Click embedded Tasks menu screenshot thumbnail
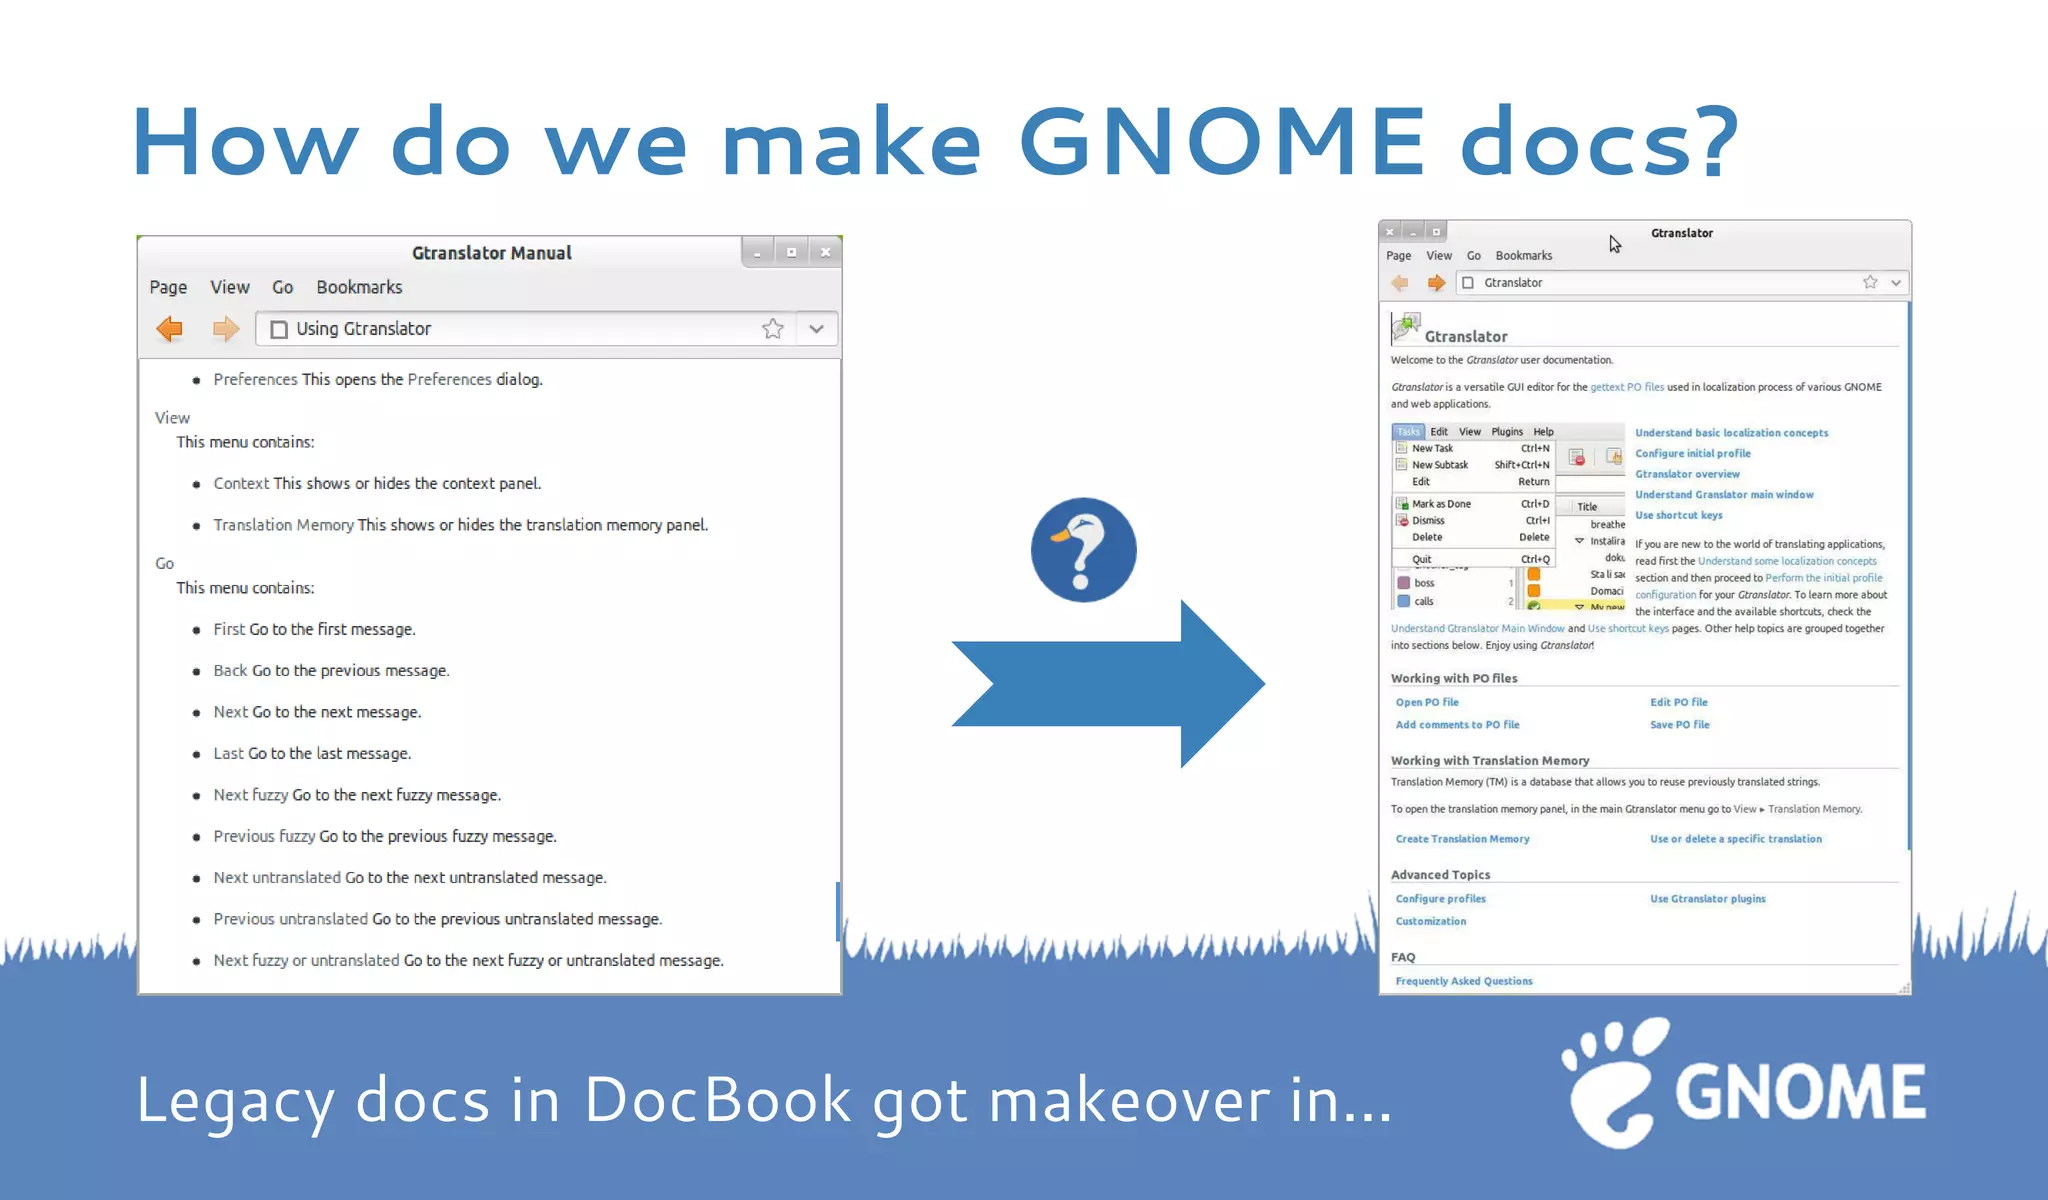The image size is (2048, 1200). coord(1508,516)
